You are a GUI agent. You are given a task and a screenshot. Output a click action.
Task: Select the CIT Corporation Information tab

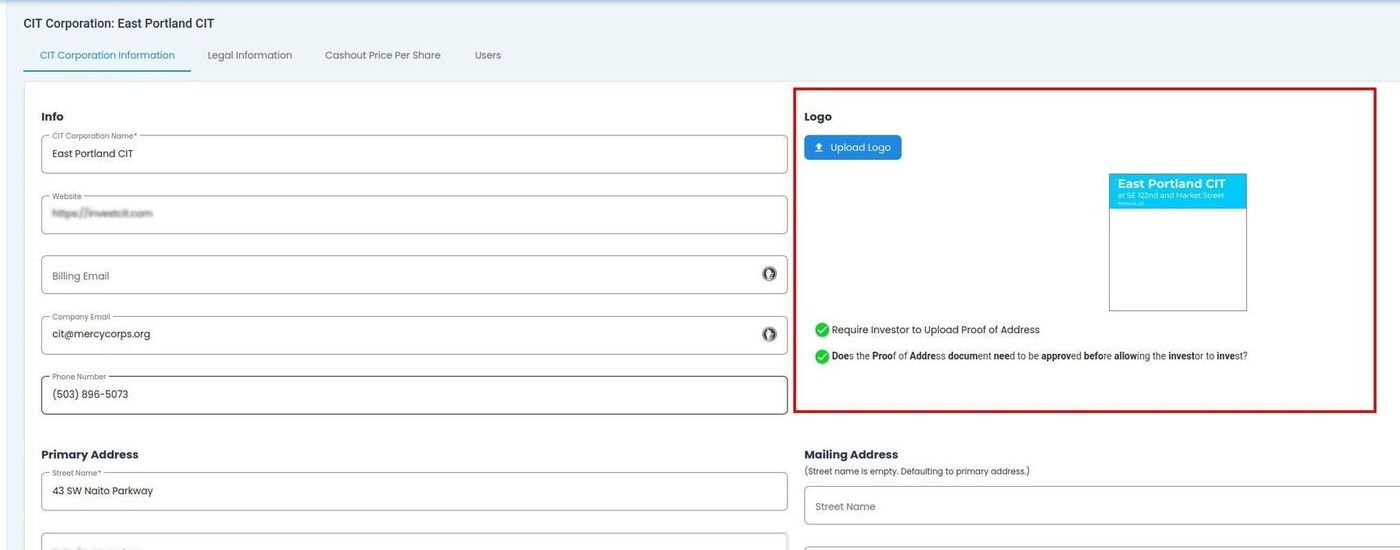tap(107, 55)
